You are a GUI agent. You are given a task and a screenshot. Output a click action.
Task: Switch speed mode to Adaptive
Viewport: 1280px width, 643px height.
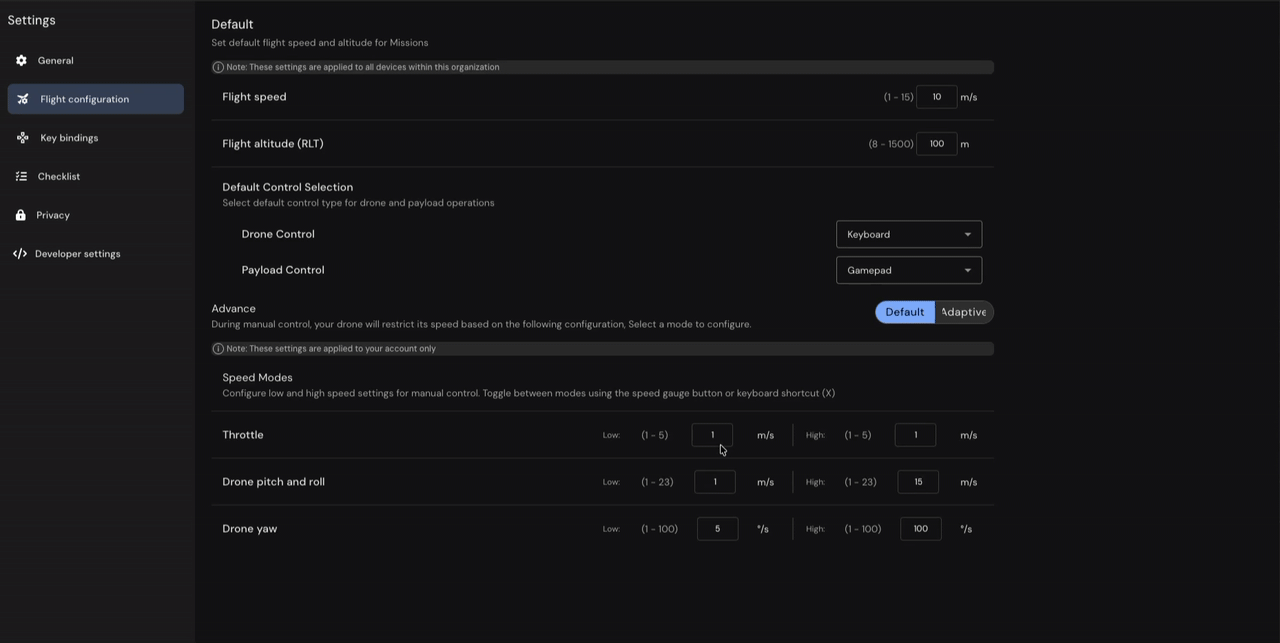[963, 312]
